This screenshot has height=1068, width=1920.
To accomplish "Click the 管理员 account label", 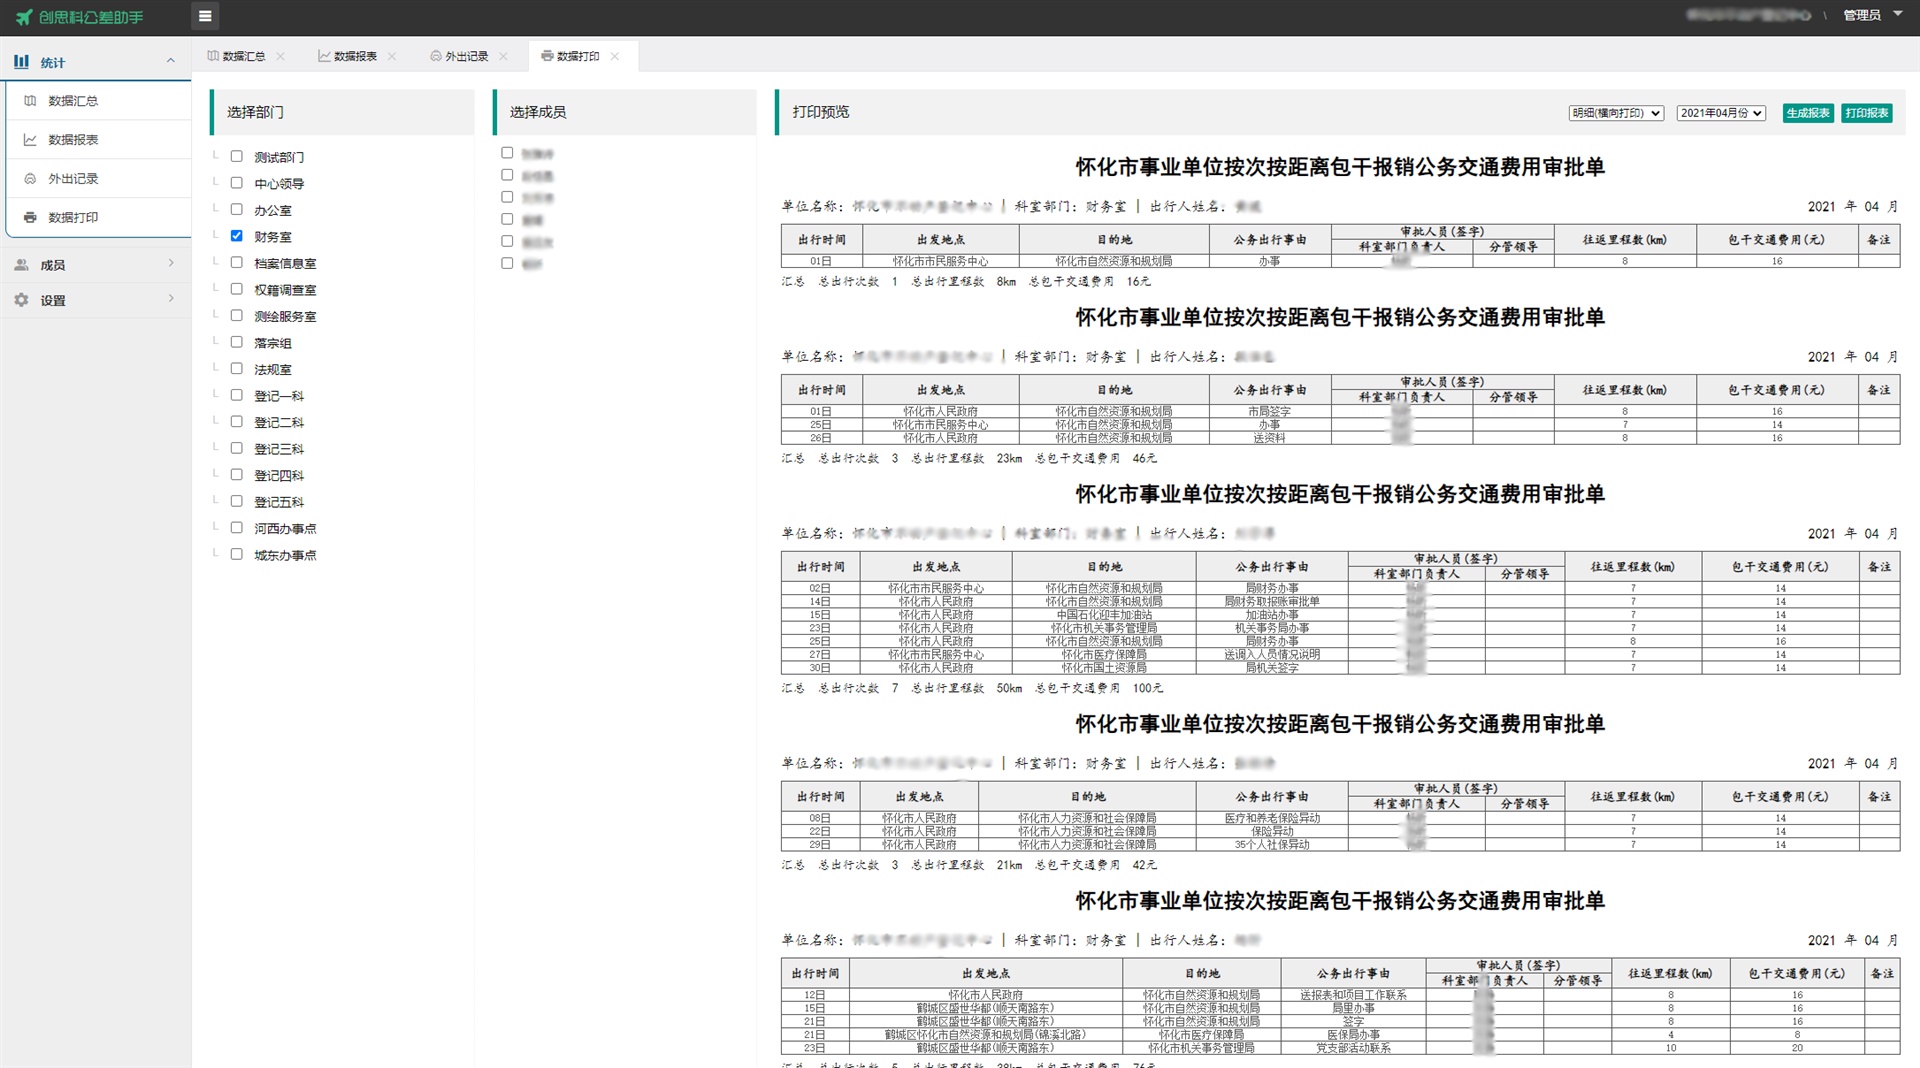I will 1862,15.
